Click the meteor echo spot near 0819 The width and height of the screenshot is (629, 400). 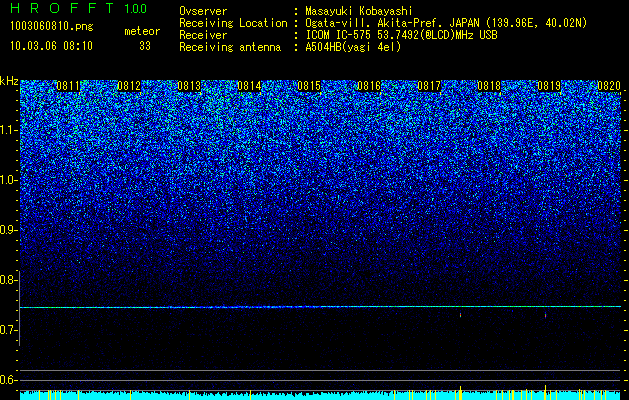coord(546,315)
